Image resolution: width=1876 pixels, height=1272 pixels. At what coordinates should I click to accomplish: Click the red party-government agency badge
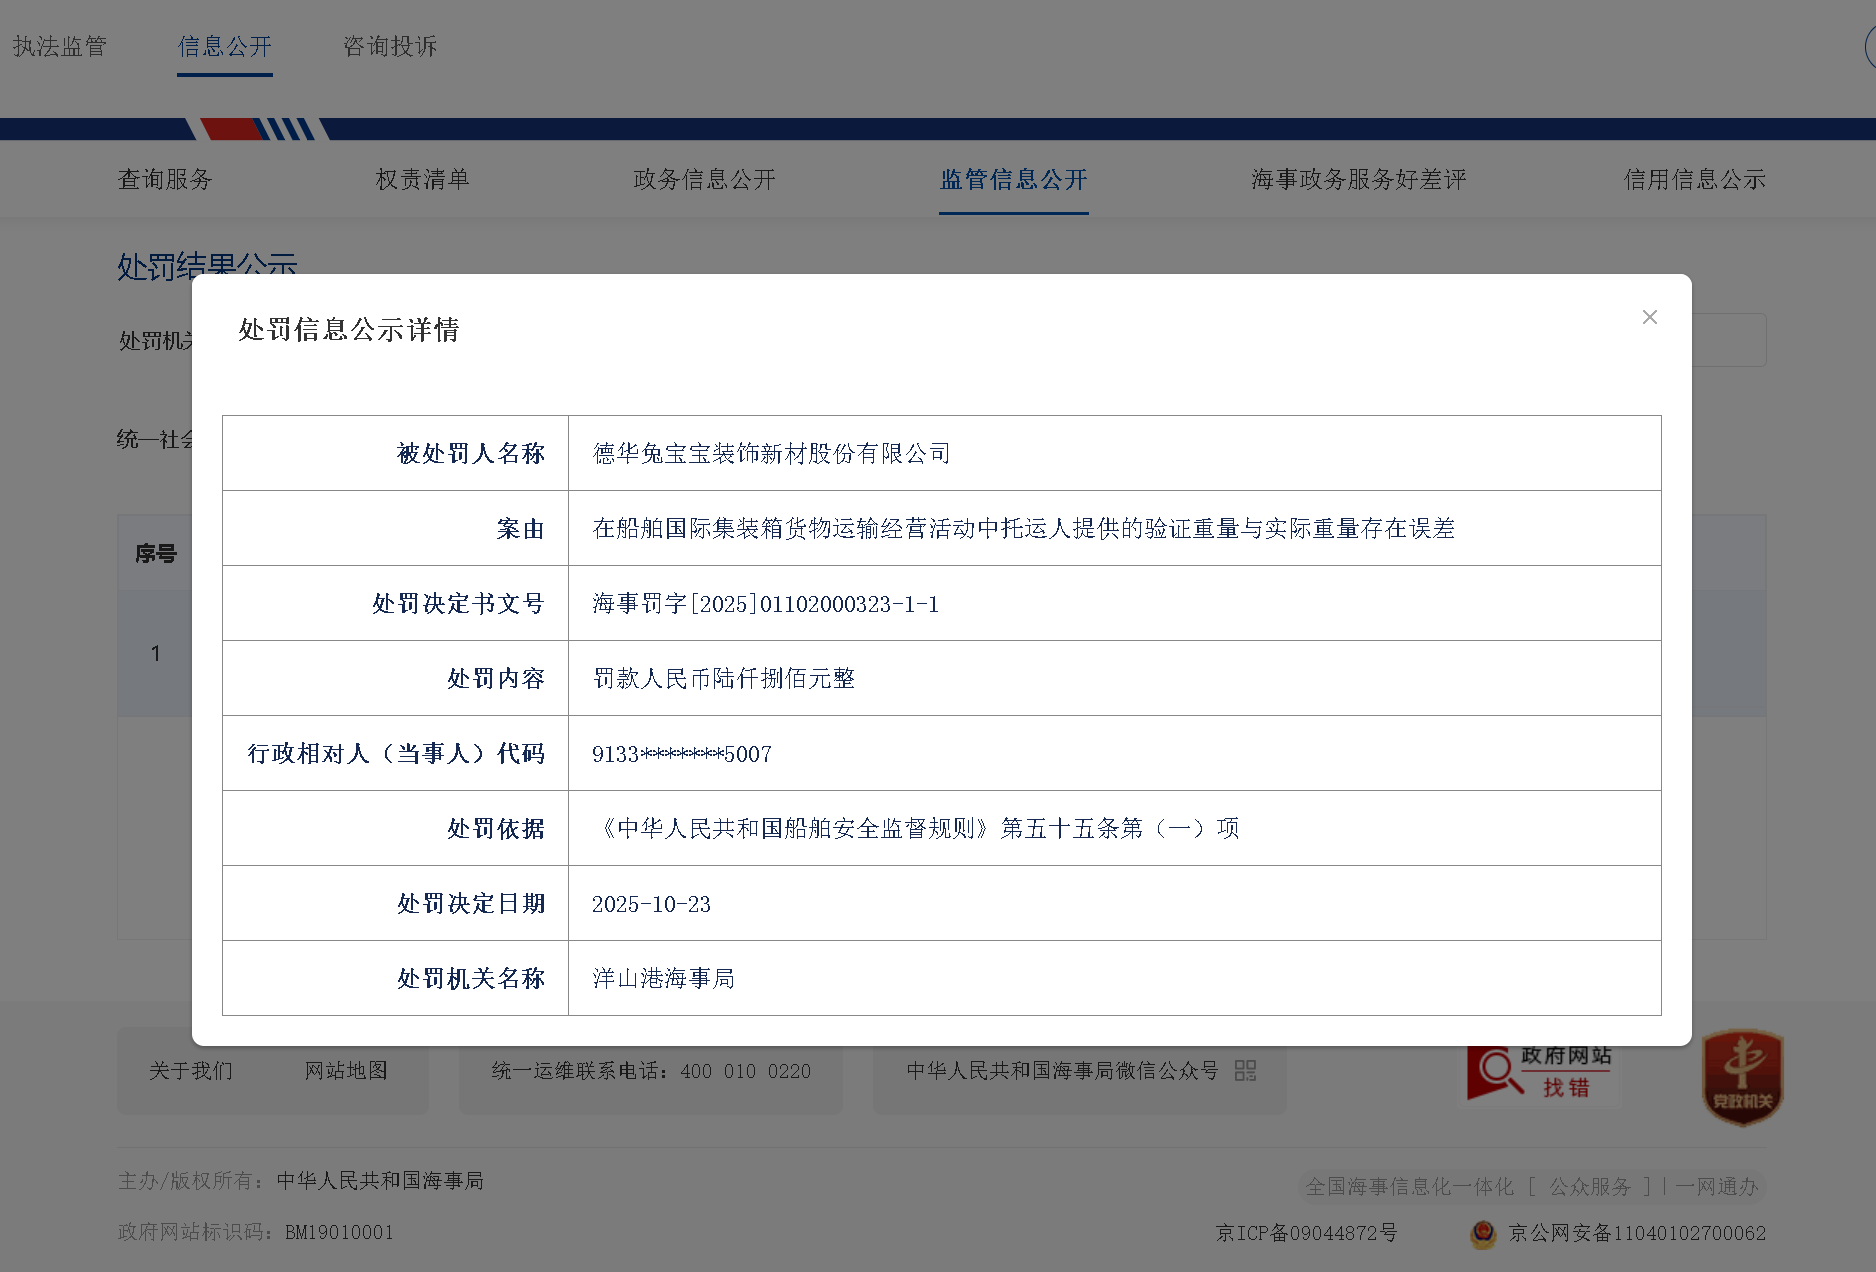tap(1742, 1077)
